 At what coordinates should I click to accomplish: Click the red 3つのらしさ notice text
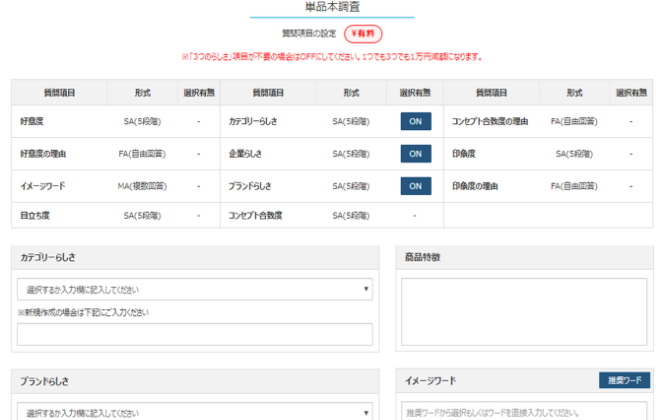pos(332,57)
